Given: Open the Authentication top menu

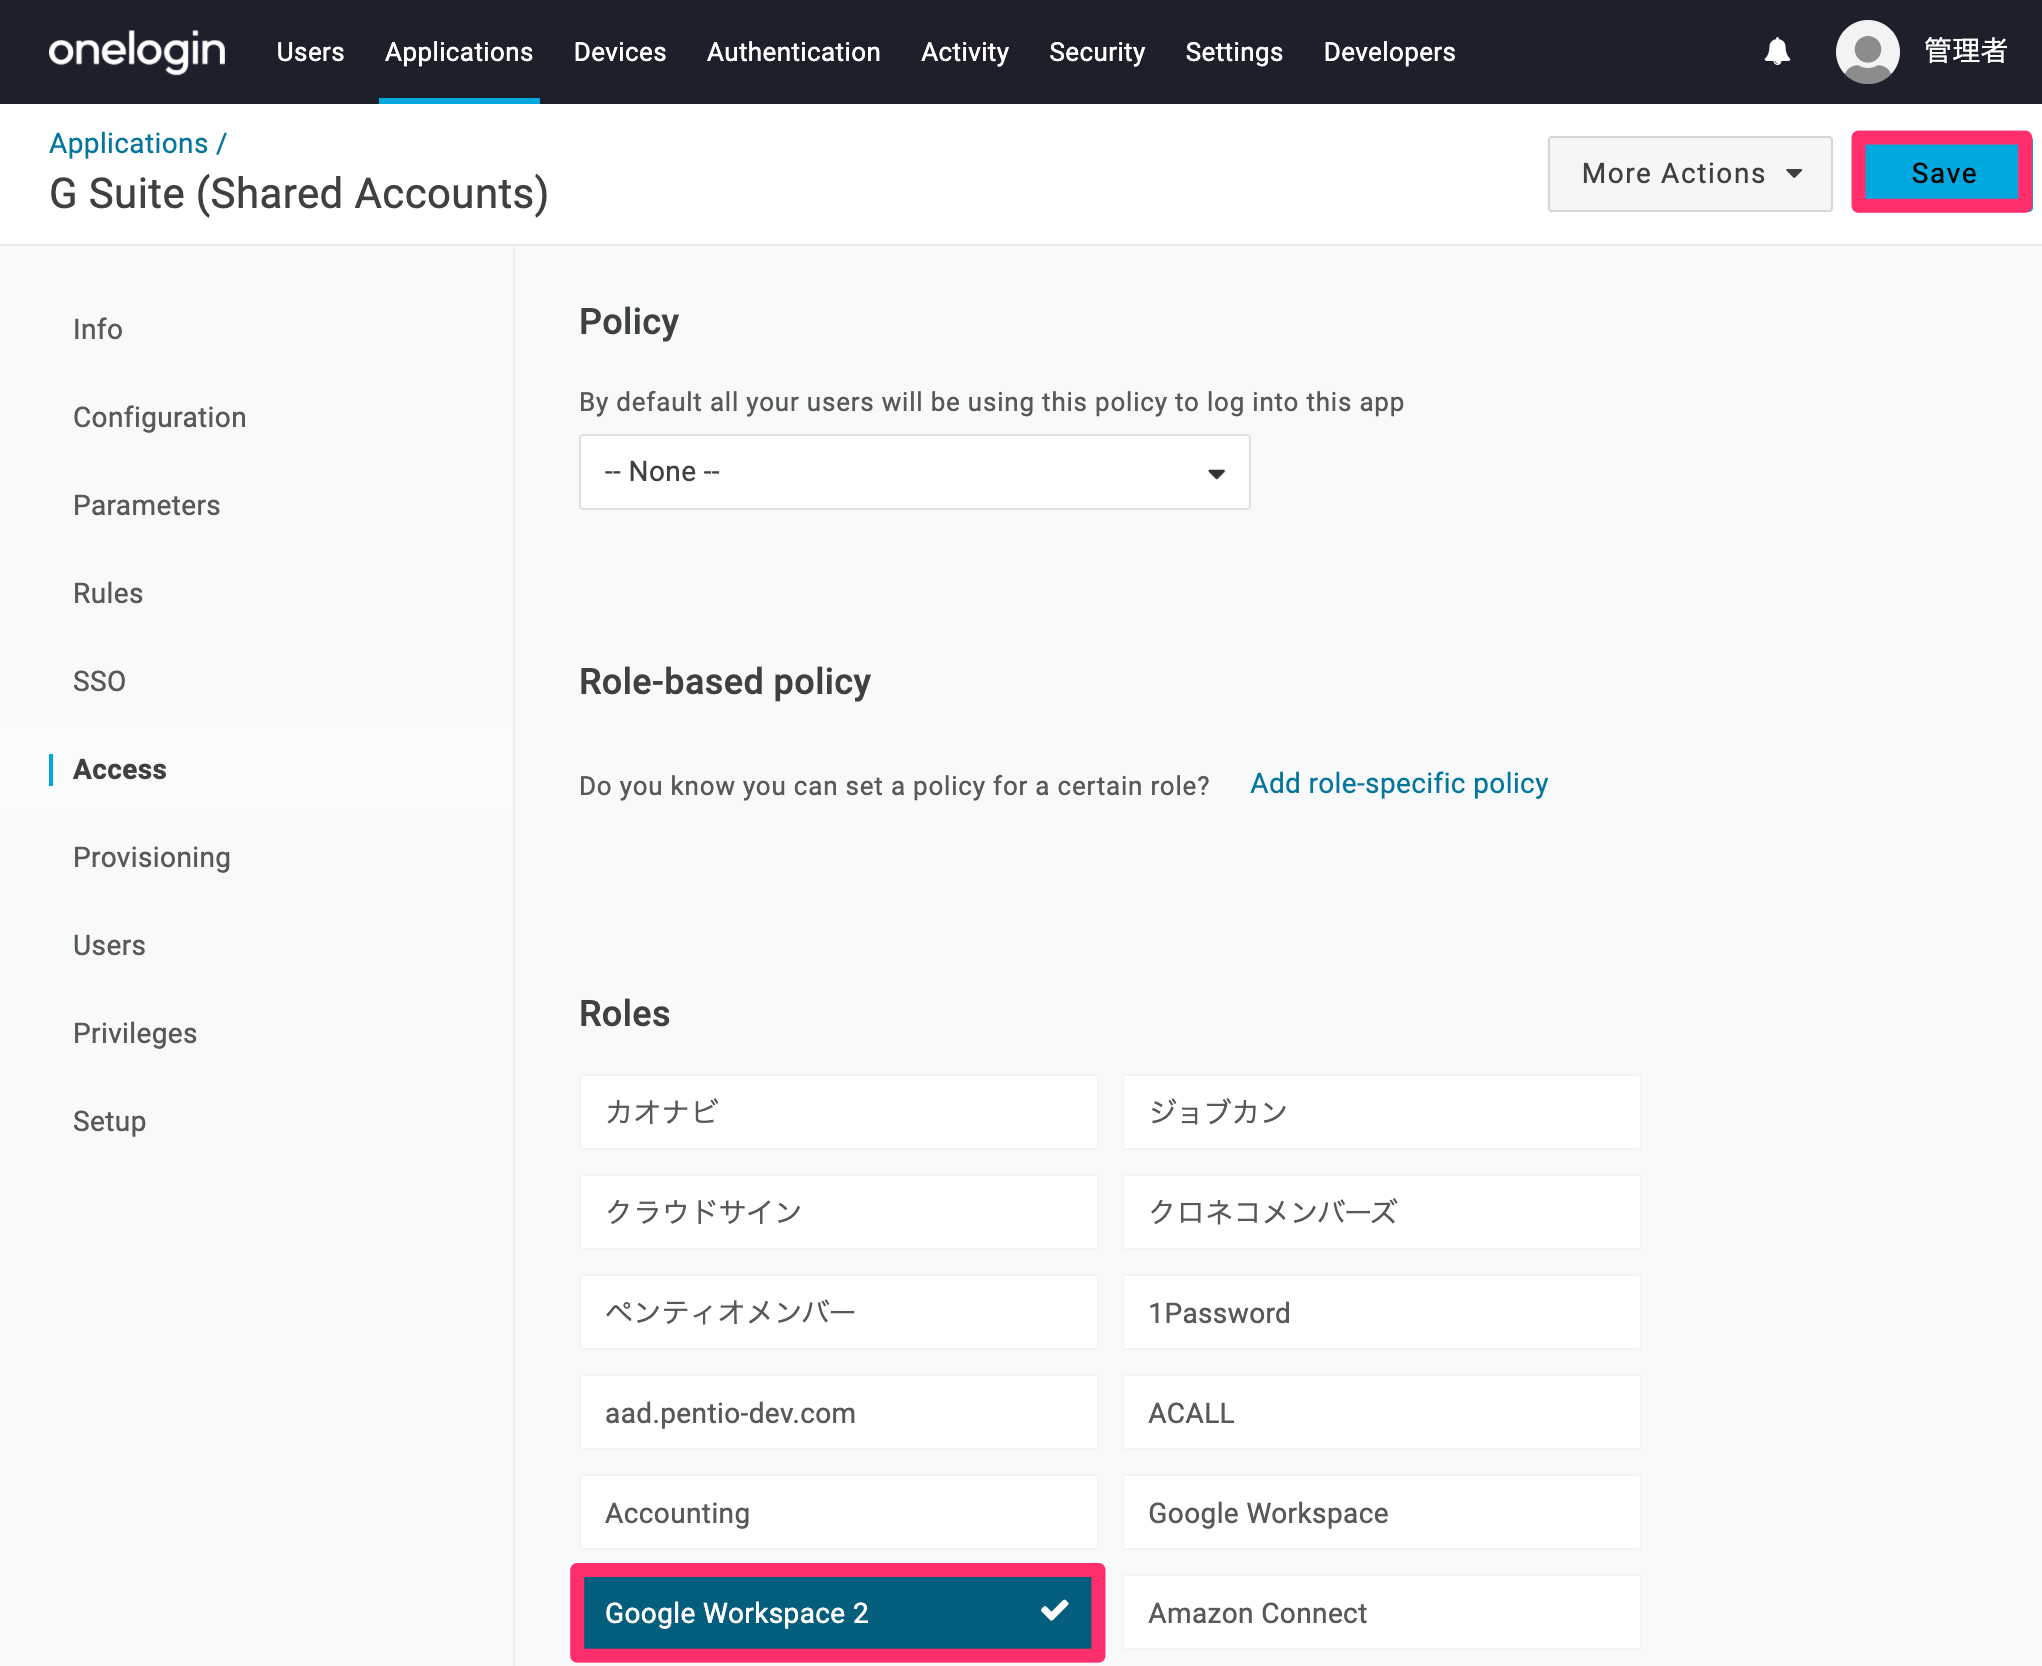Looking at the screenshot, I should (793, 51).
